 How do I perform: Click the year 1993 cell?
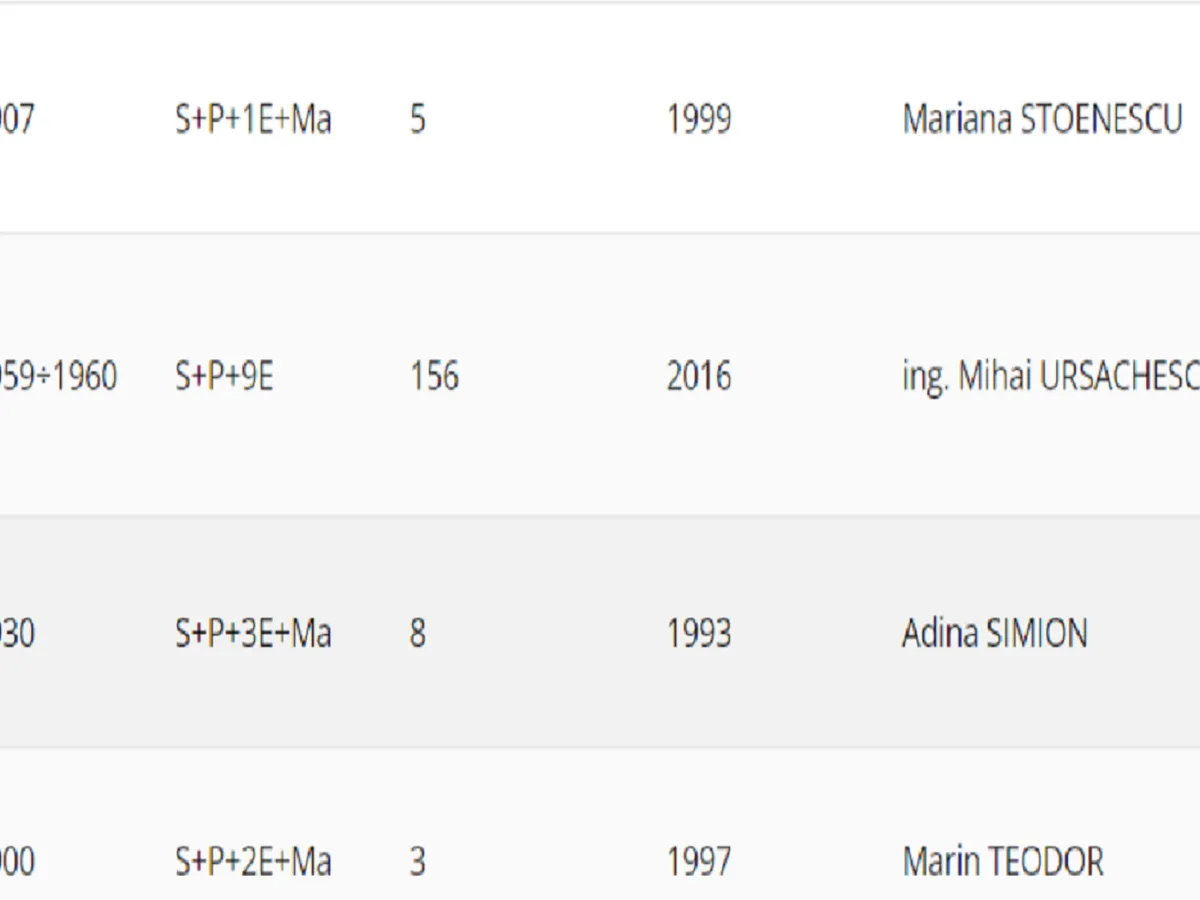point(699,634)
